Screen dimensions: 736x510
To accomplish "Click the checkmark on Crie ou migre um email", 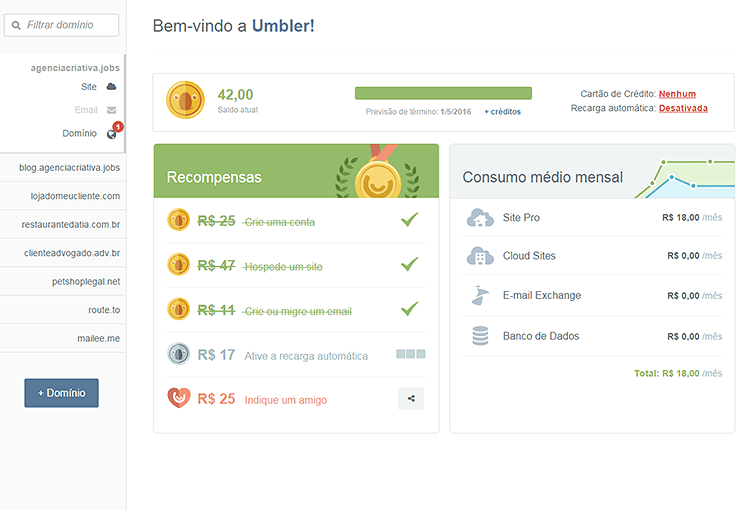I will [409, 308].
